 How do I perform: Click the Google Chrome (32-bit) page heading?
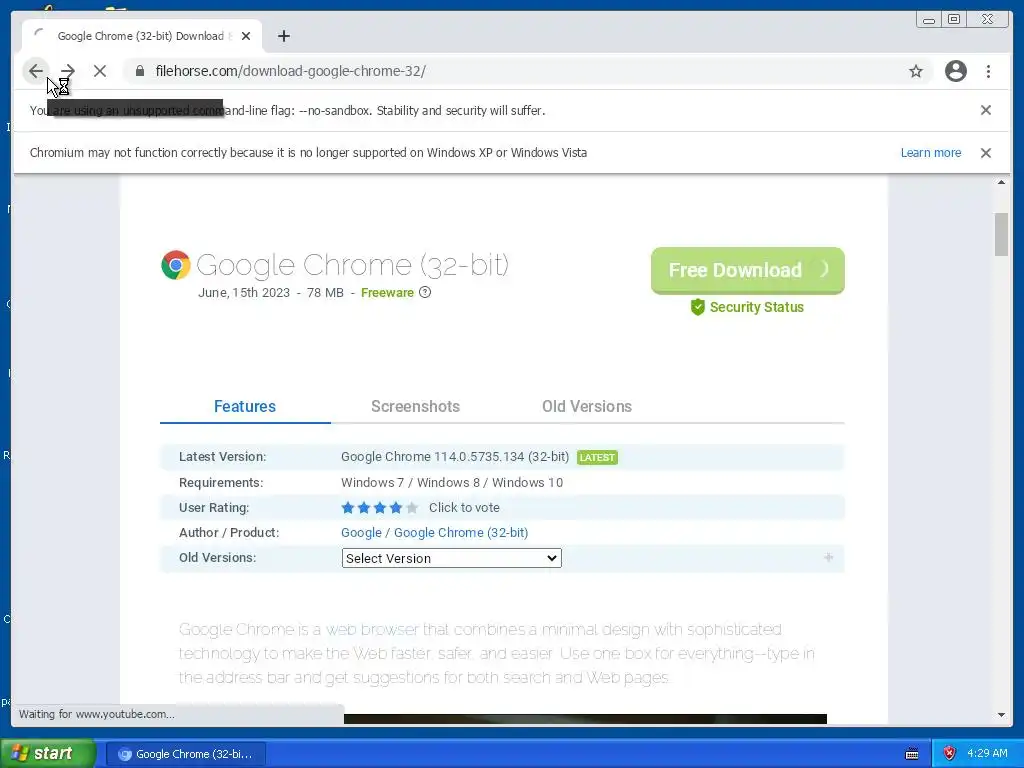[x=352, y=265]
